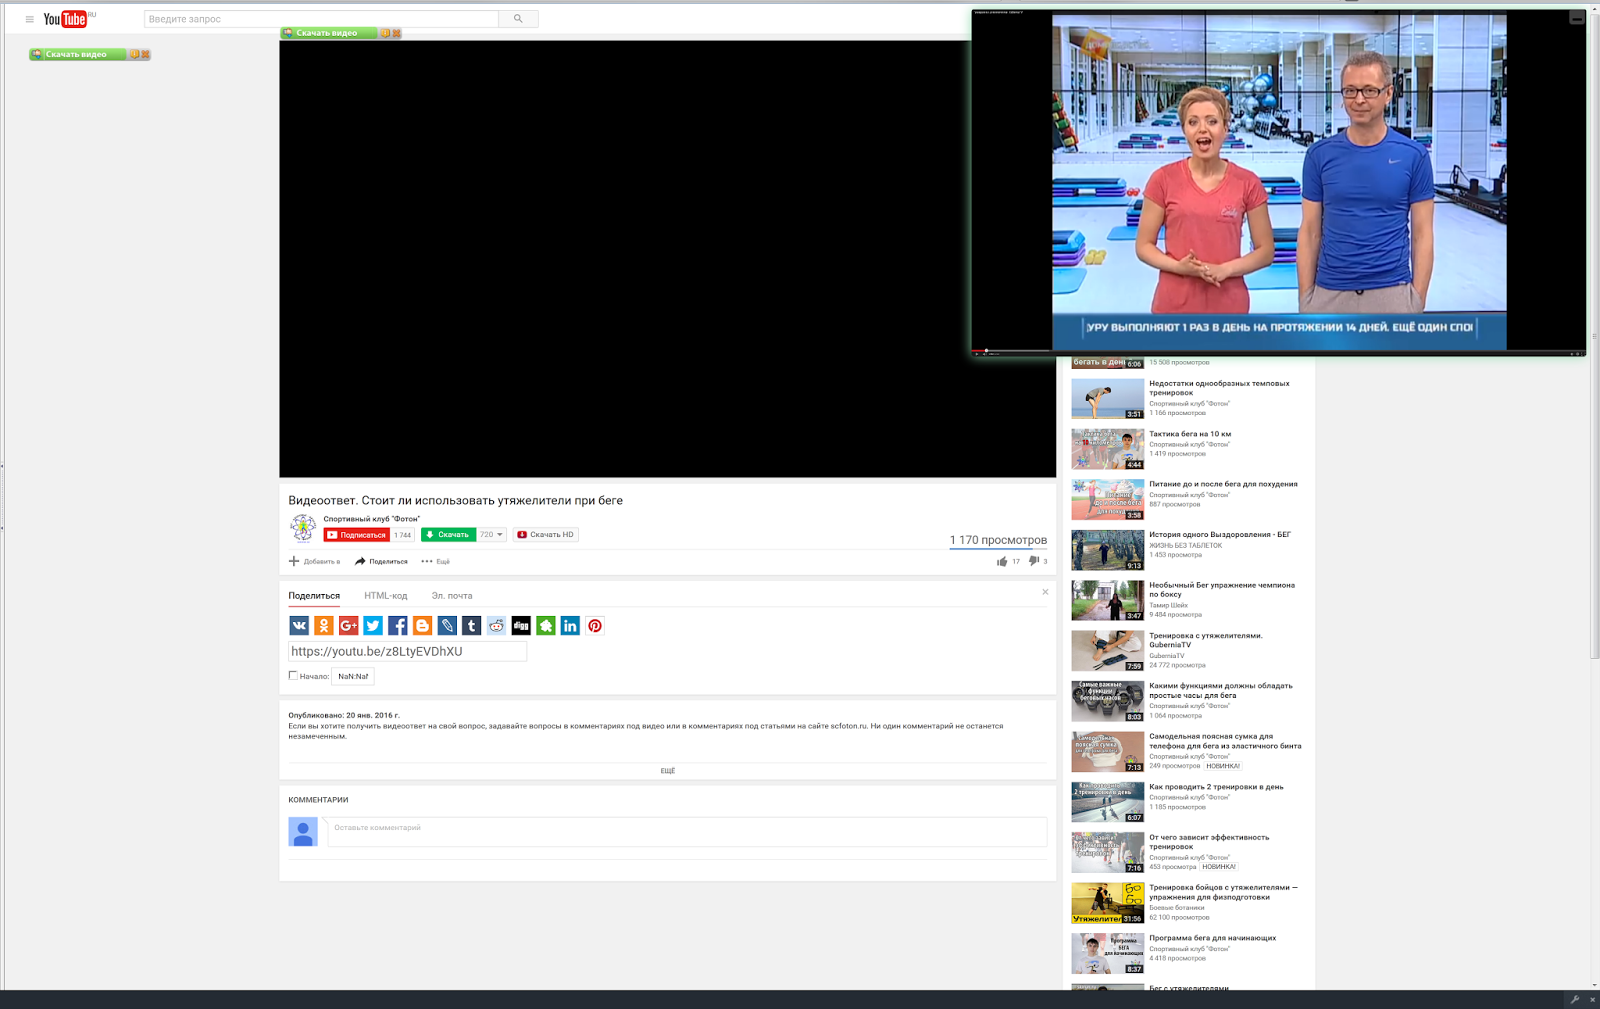Open the YouTube guide hamburger menu
Viewport: 1600px width, 1009px height.
[29, 19]
